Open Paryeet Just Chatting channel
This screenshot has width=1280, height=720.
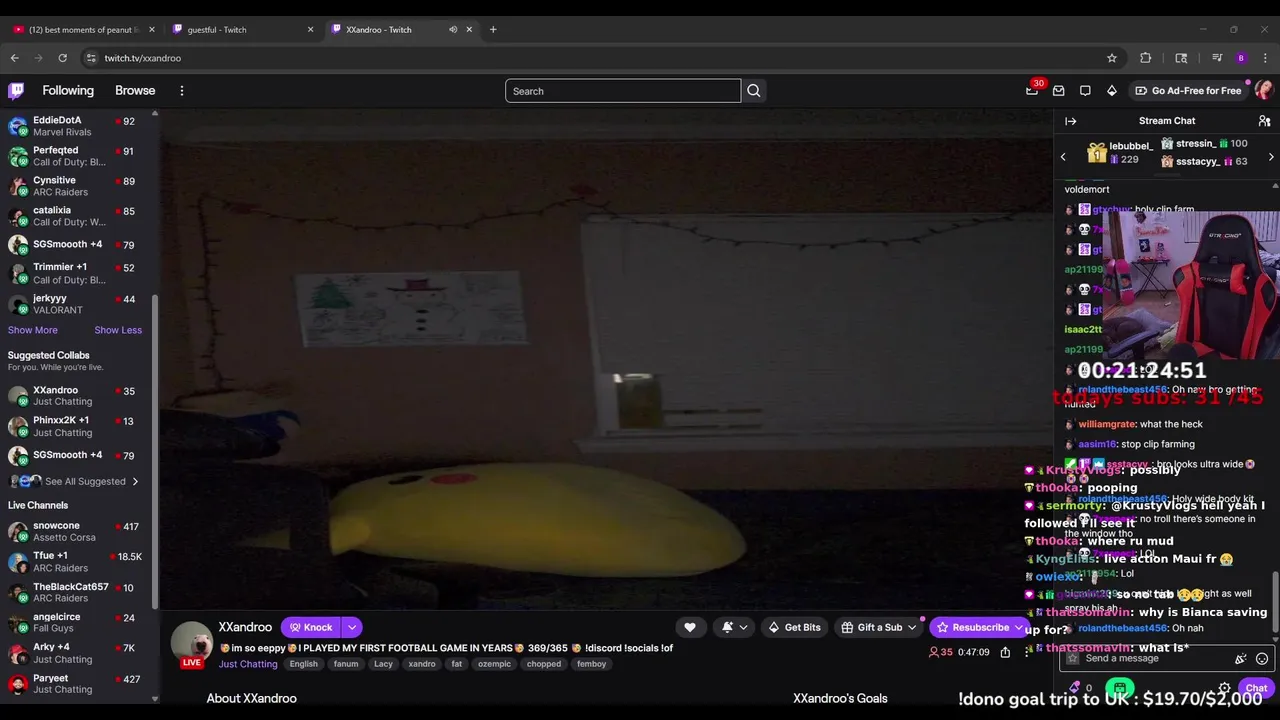click(x=78, y=683)
